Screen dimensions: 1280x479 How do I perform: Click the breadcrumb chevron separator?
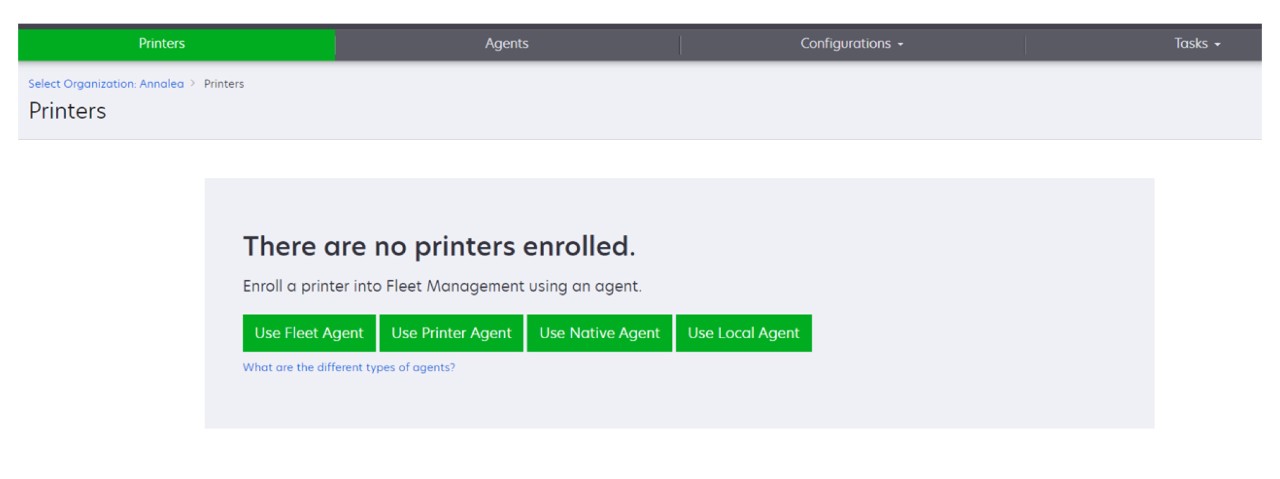pos(195,83)
